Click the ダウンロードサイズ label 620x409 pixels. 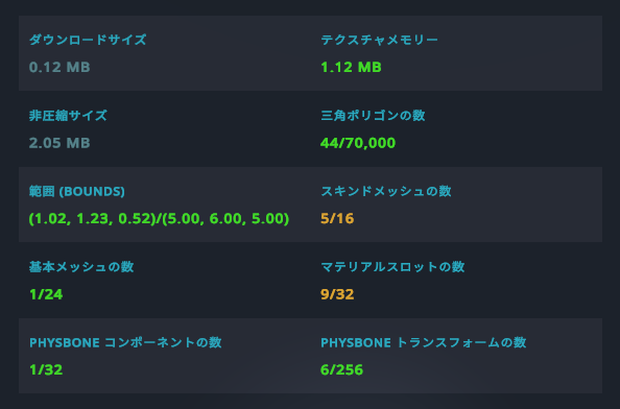coord(88,40)
